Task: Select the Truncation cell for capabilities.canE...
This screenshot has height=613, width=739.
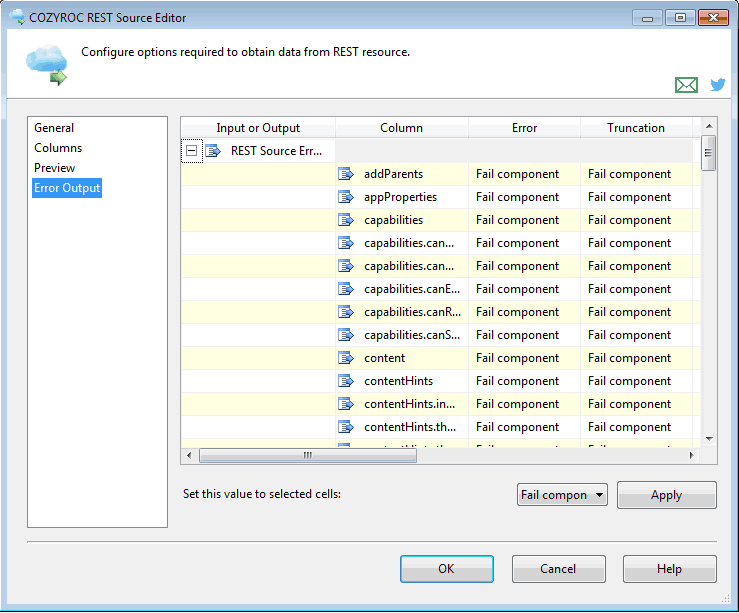Action: [636, 289]
